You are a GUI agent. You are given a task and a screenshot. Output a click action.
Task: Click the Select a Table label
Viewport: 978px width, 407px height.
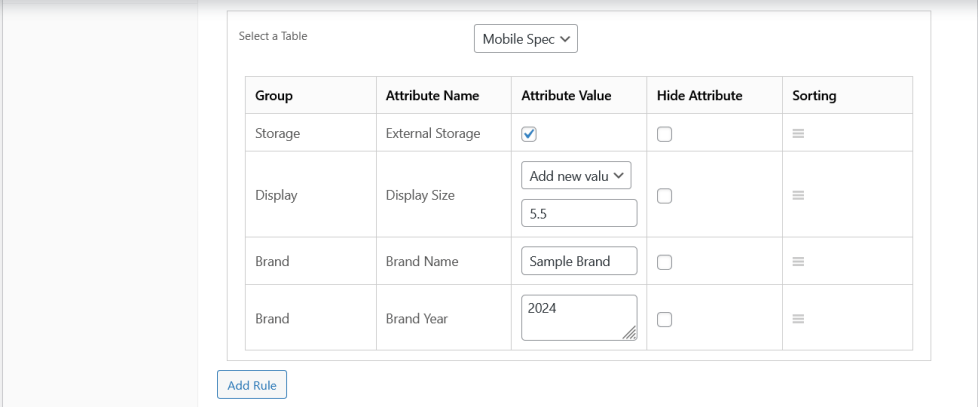click(x=273, y=36)
